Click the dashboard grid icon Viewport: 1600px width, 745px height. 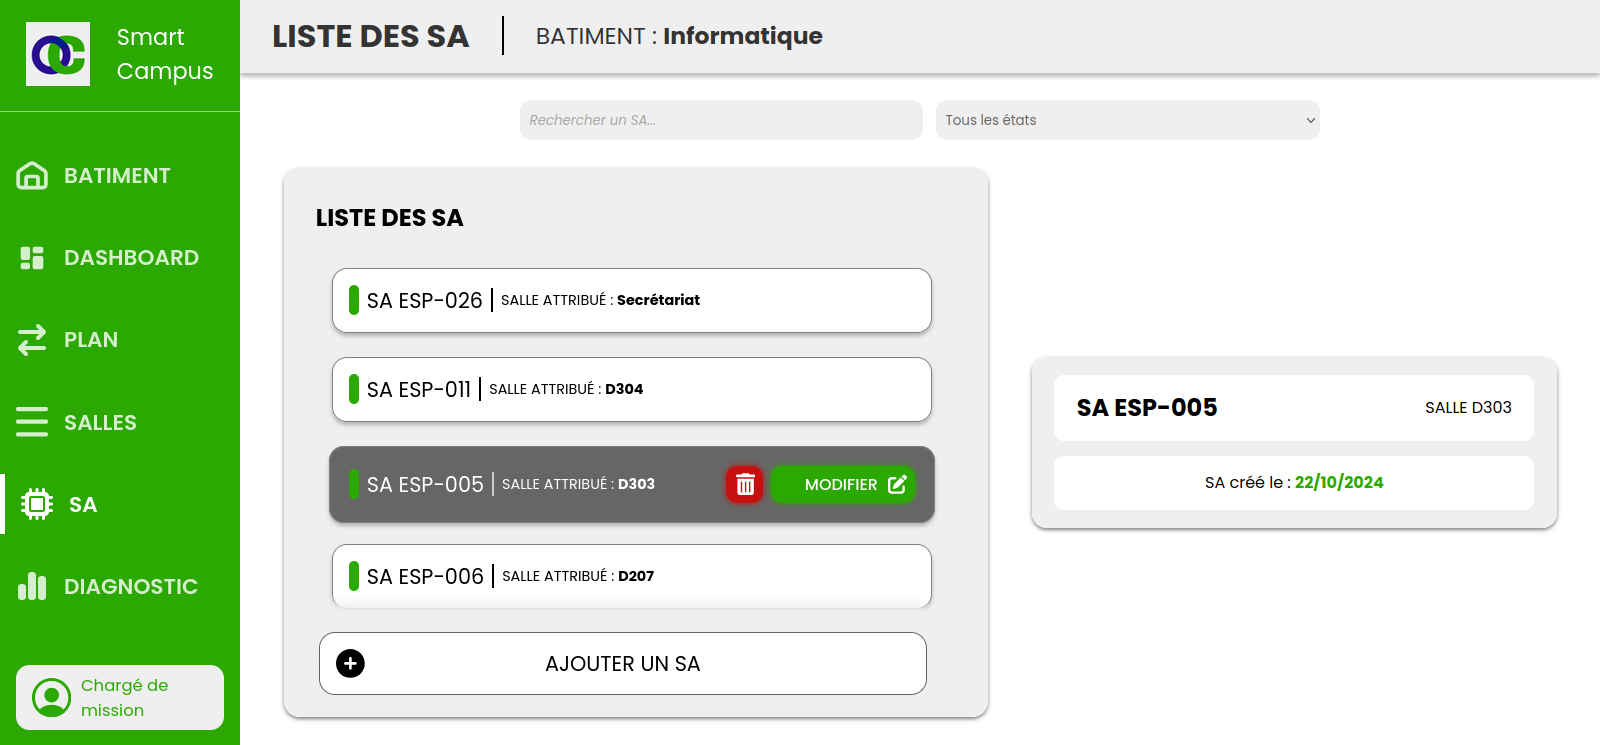point(32,258)
